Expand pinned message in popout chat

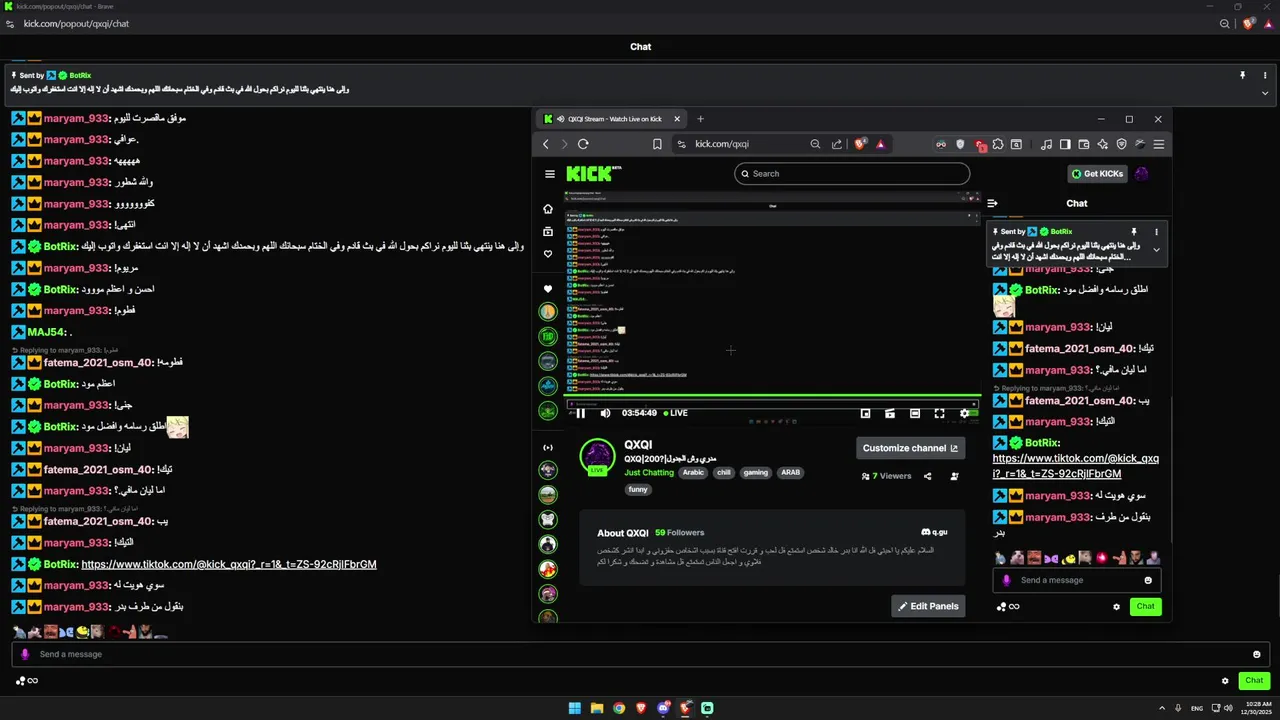[1265, 93]
